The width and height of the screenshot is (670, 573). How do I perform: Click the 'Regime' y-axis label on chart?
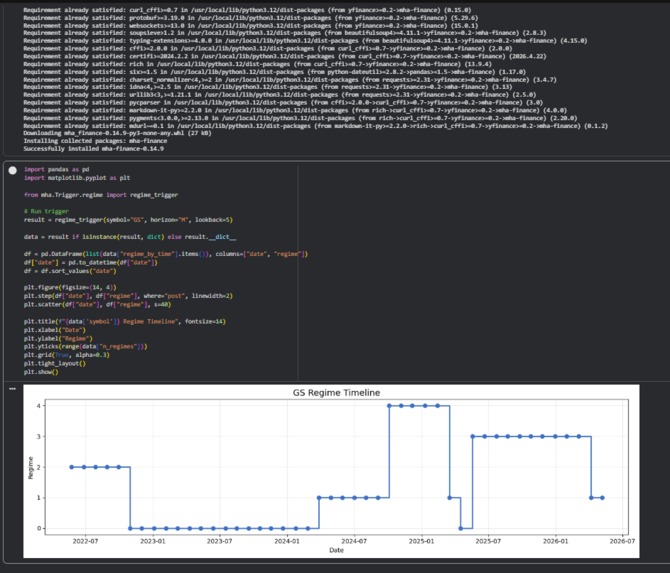tap(31, 468)
